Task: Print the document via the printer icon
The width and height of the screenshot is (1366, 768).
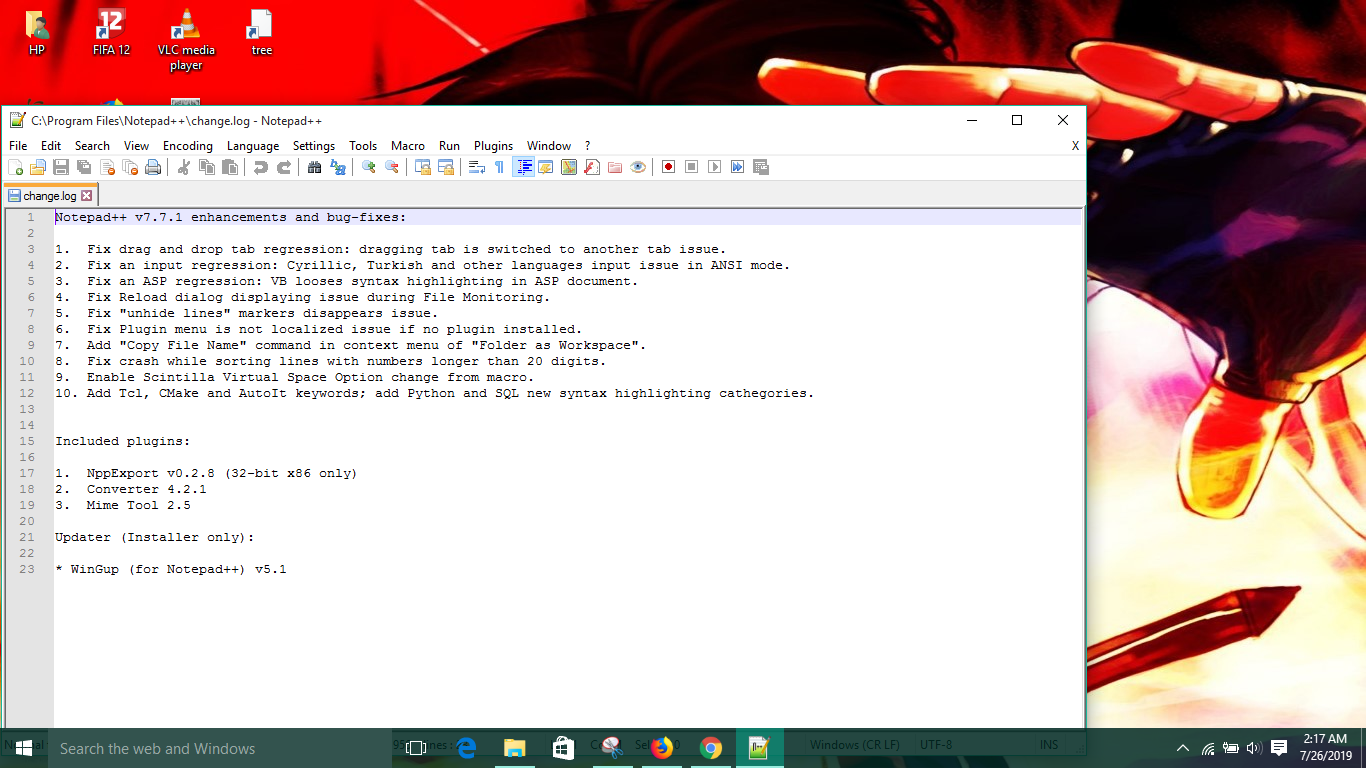Action: tap(153, 167)
